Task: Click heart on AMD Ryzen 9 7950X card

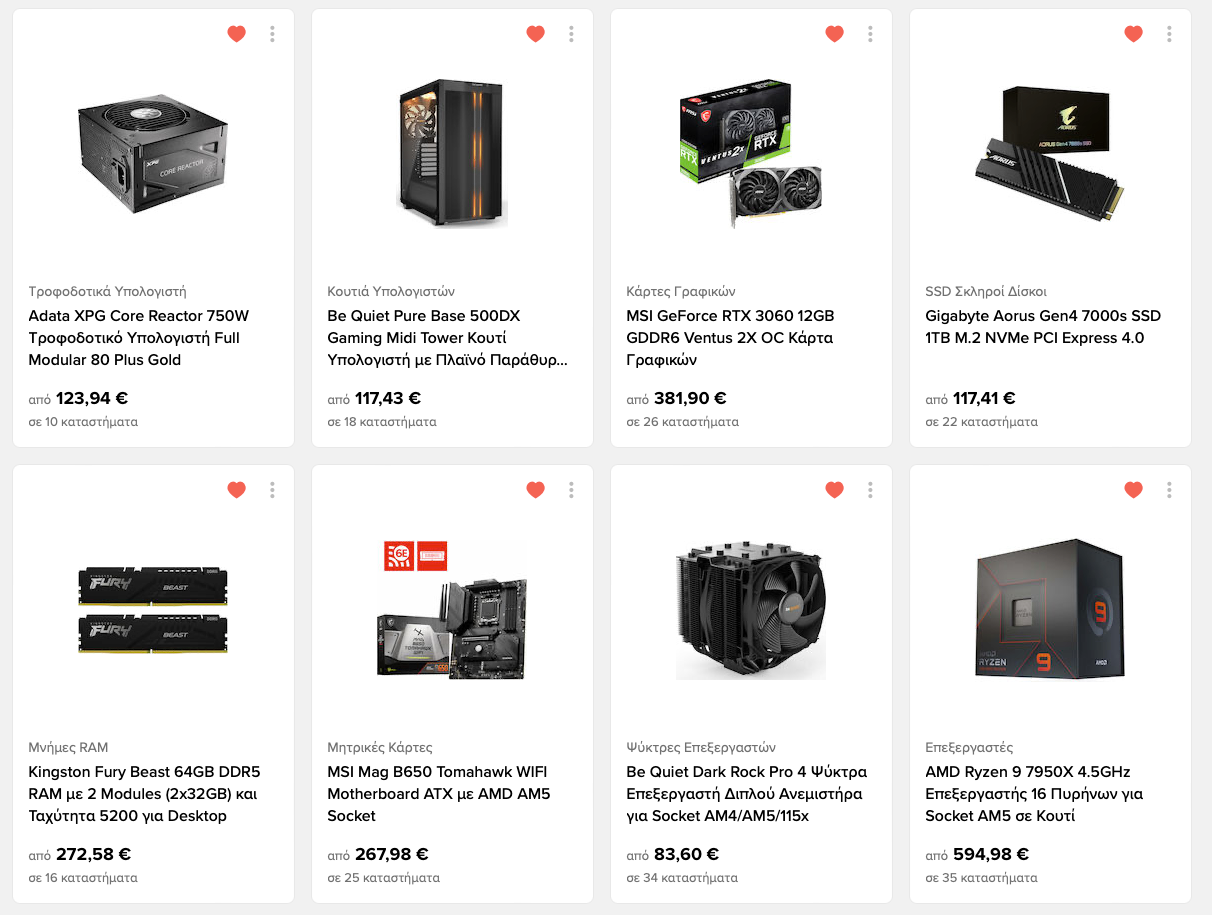Action: tap(1133, 490)
